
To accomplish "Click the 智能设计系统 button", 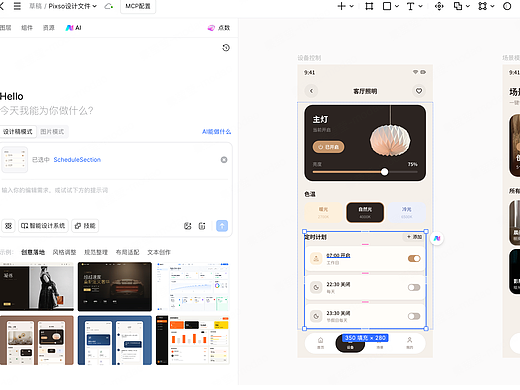I will (x=43, y=226).
